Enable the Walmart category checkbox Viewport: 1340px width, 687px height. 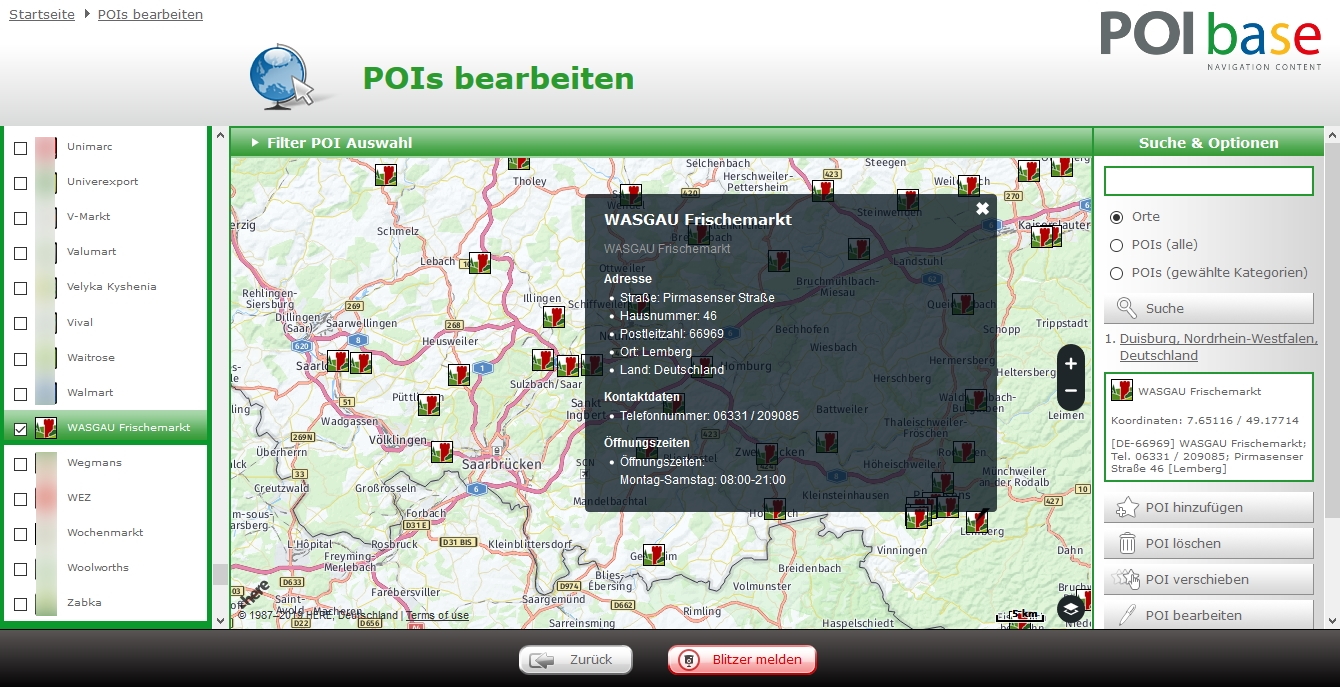pos(20,393)
